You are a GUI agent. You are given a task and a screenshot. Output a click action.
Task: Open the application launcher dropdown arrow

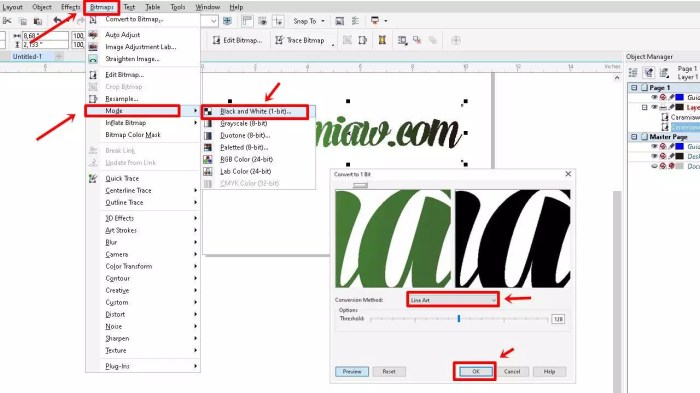pos(386,21)
